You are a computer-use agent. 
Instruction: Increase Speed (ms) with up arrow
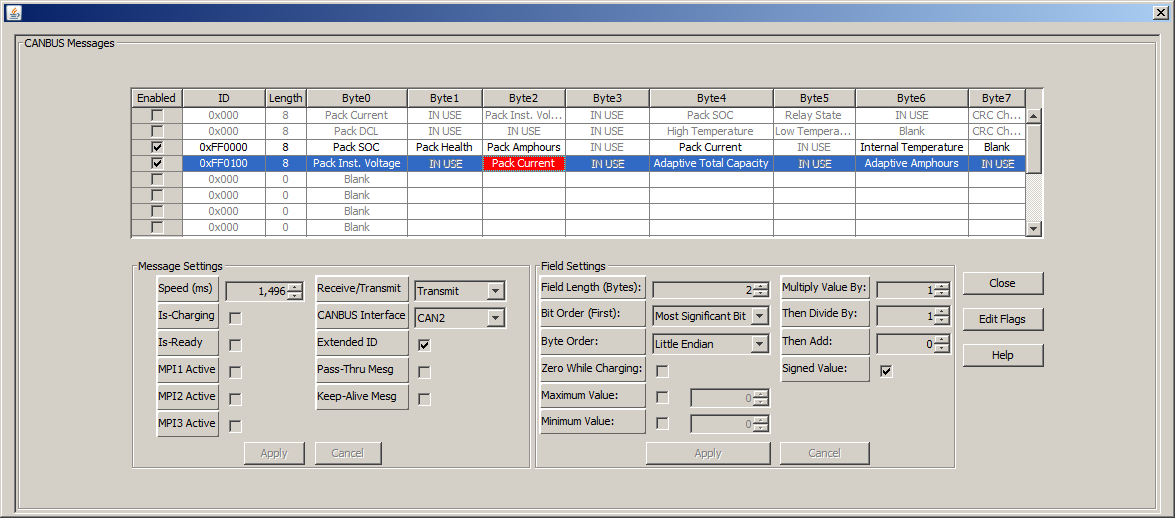295,286
